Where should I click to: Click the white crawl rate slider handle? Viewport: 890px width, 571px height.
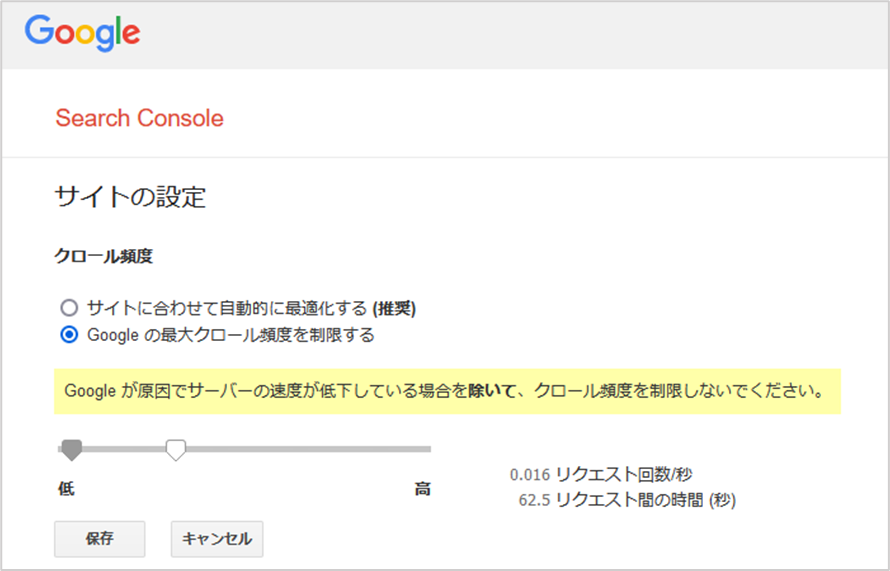click(176, 450)
